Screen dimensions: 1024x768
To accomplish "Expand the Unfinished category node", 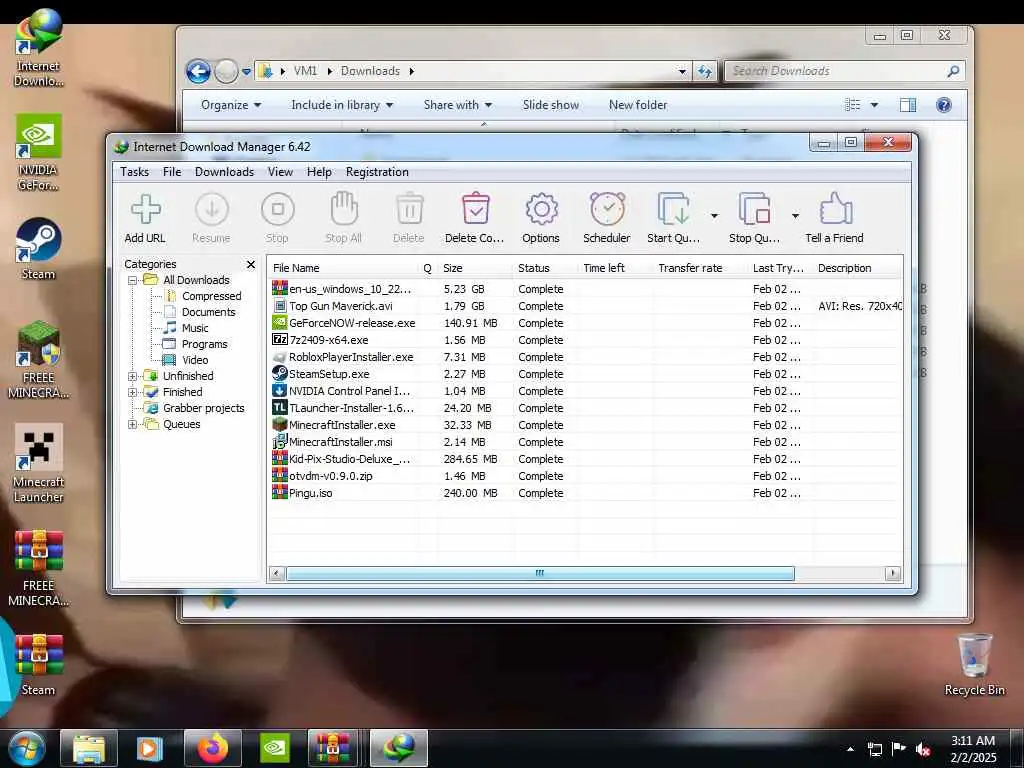I will coord(133,376).
